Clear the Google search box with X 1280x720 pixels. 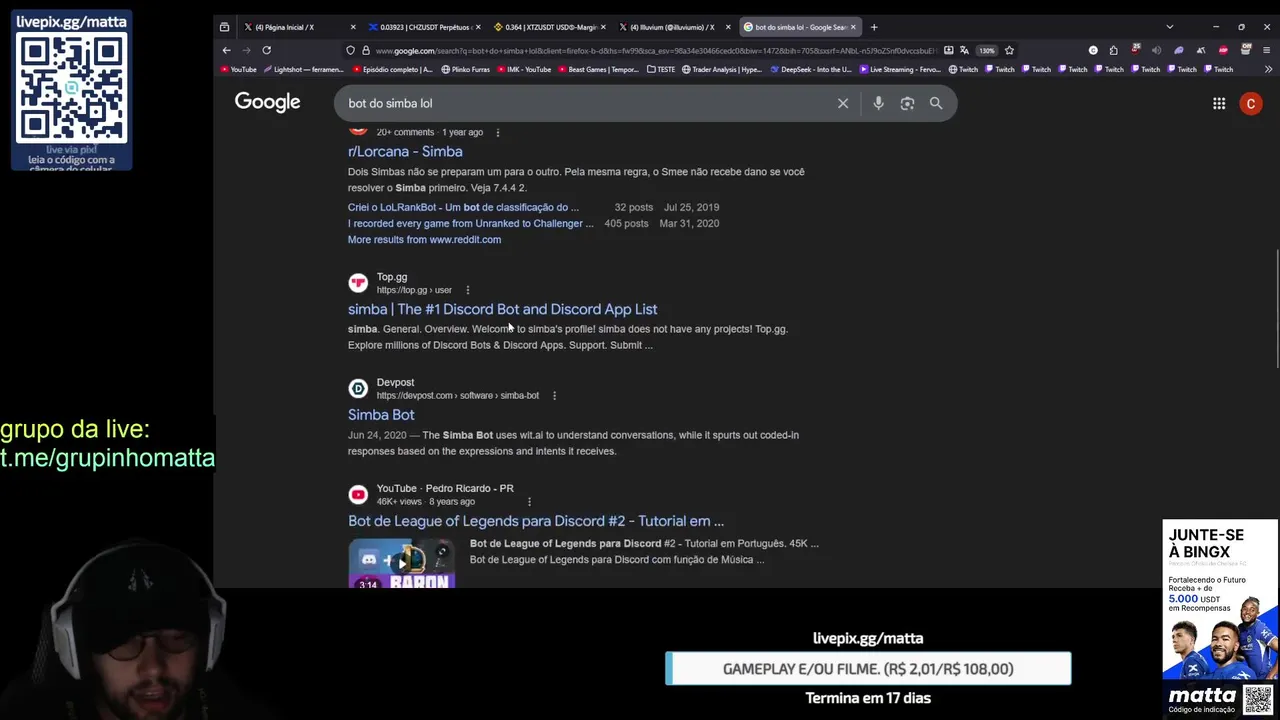point(843,103)
